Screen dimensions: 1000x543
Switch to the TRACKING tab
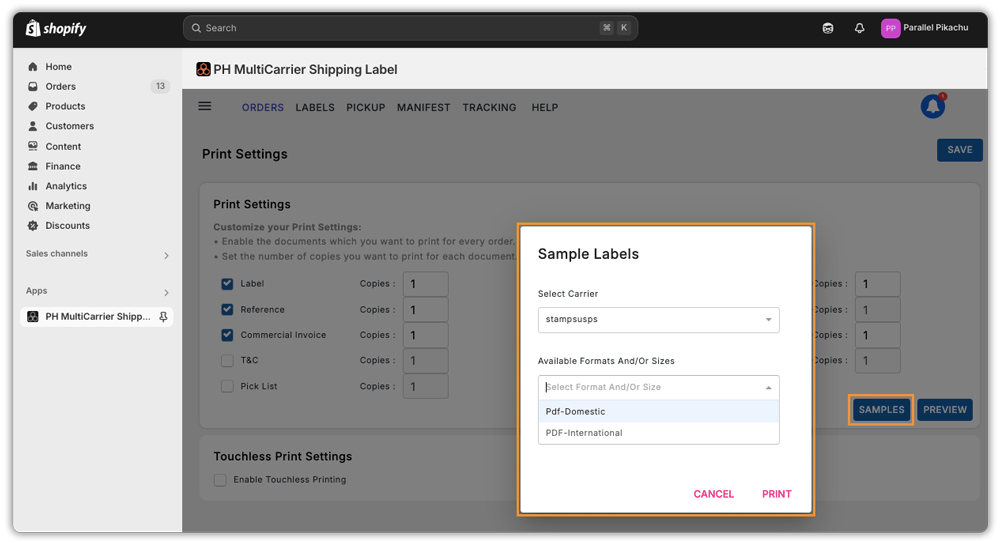tap(489, 108)
